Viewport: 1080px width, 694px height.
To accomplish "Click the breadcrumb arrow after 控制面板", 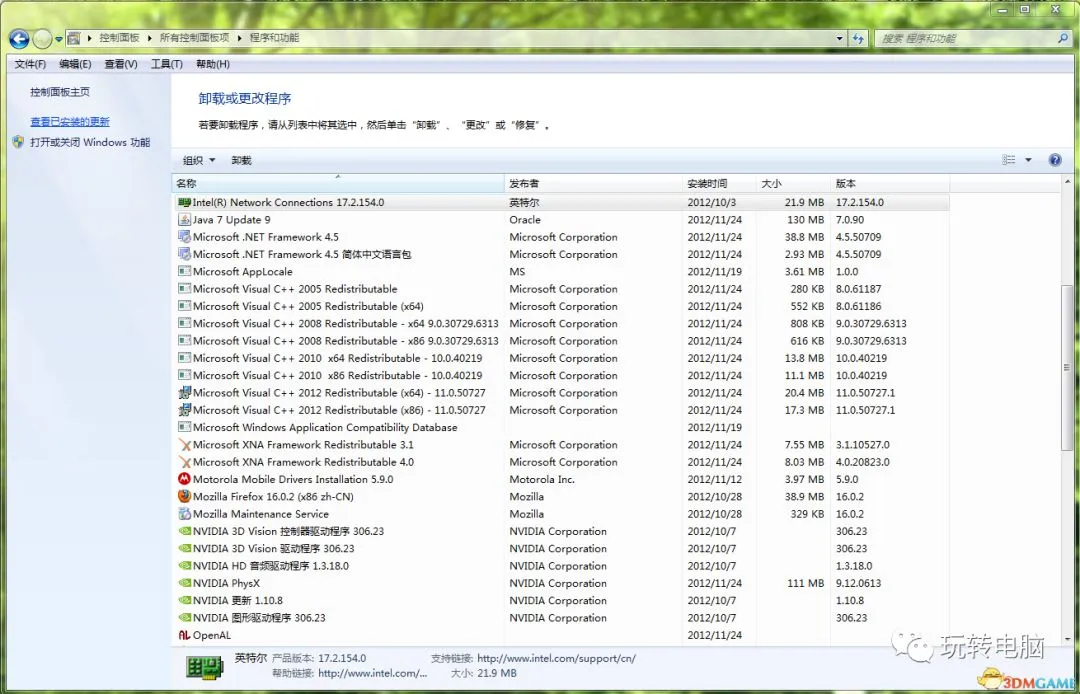I will point(150,38).
